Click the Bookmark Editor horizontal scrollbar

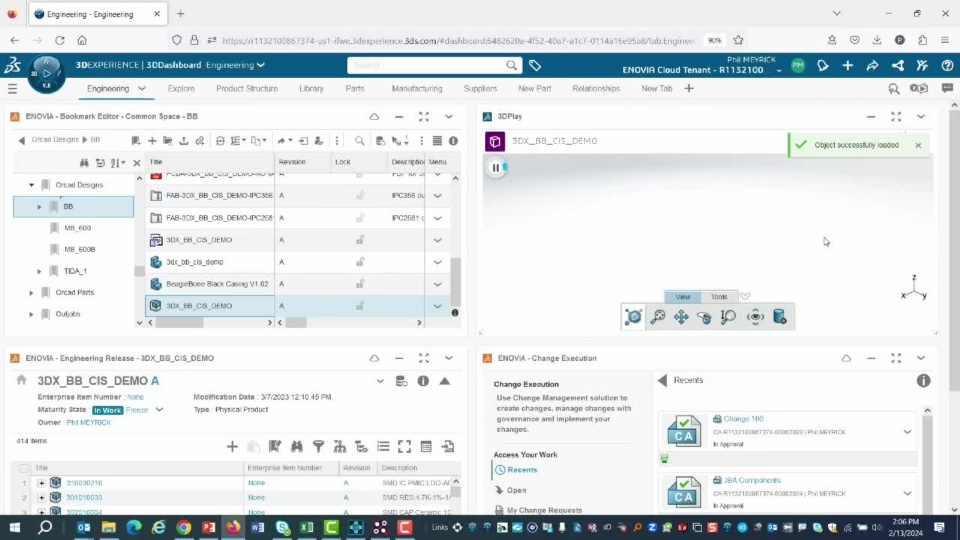[x=180, y=323]
